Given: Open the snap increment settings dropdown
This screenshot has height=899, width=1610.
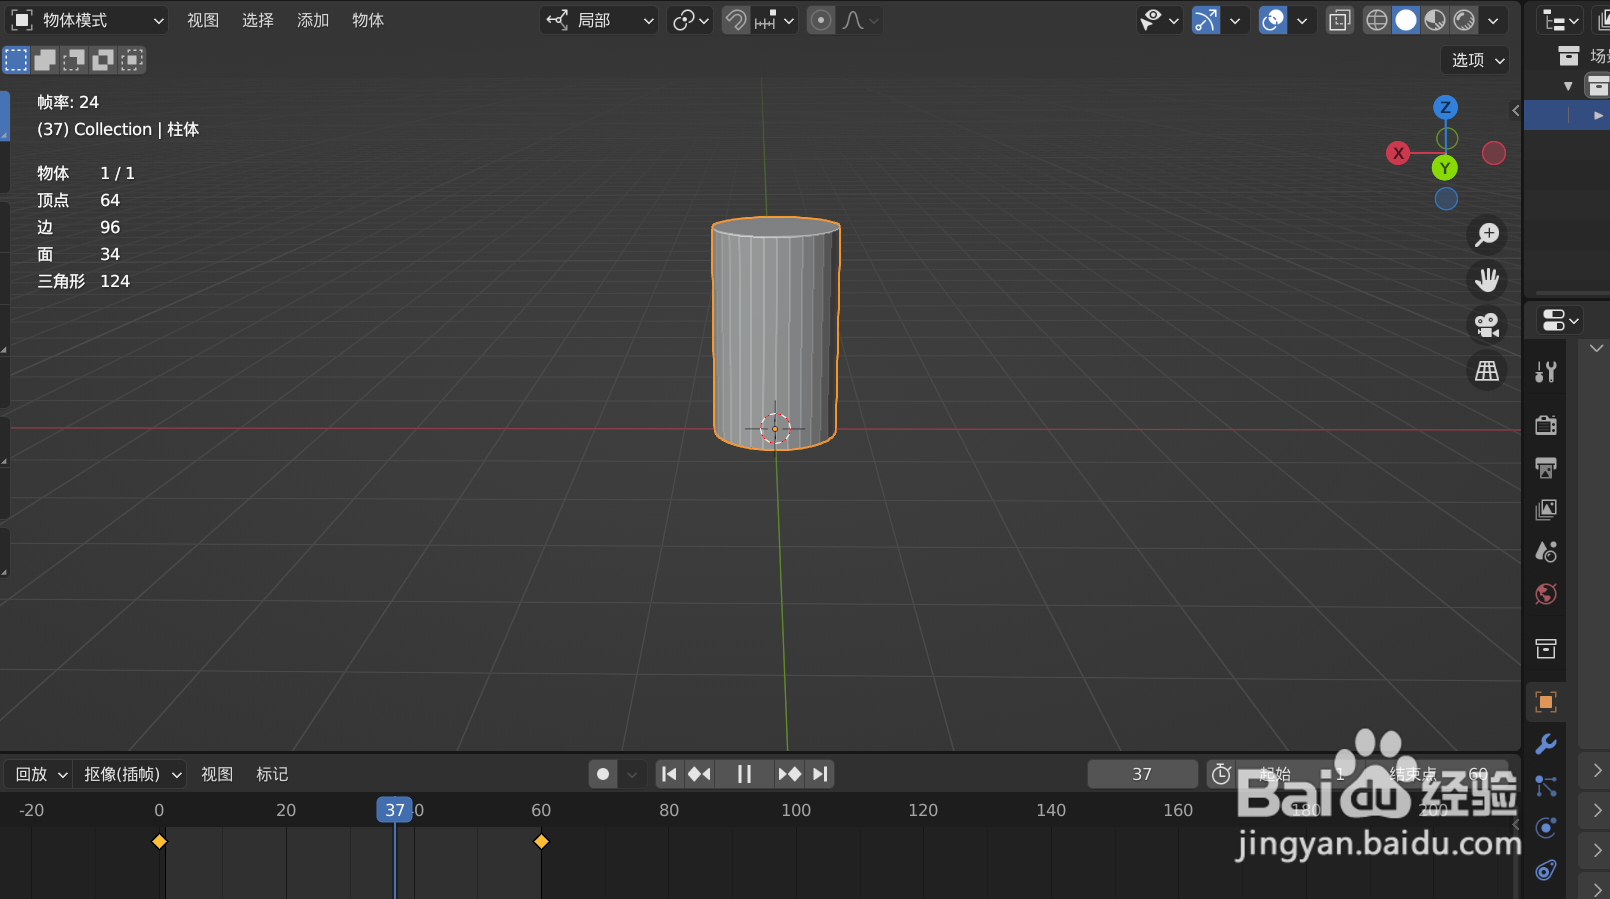Looking at the screenshot, I should pos(774,20).
